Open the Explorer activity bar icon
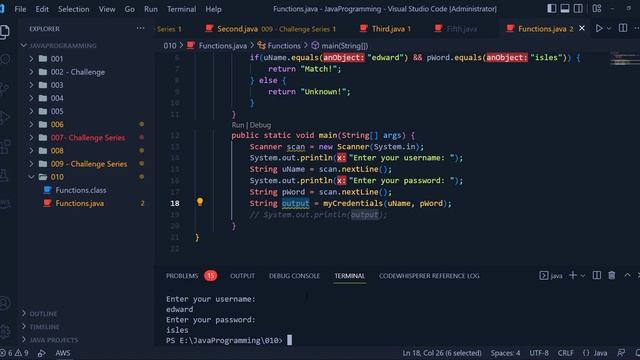Screen dimensions: 640x360 pos(5,32)
